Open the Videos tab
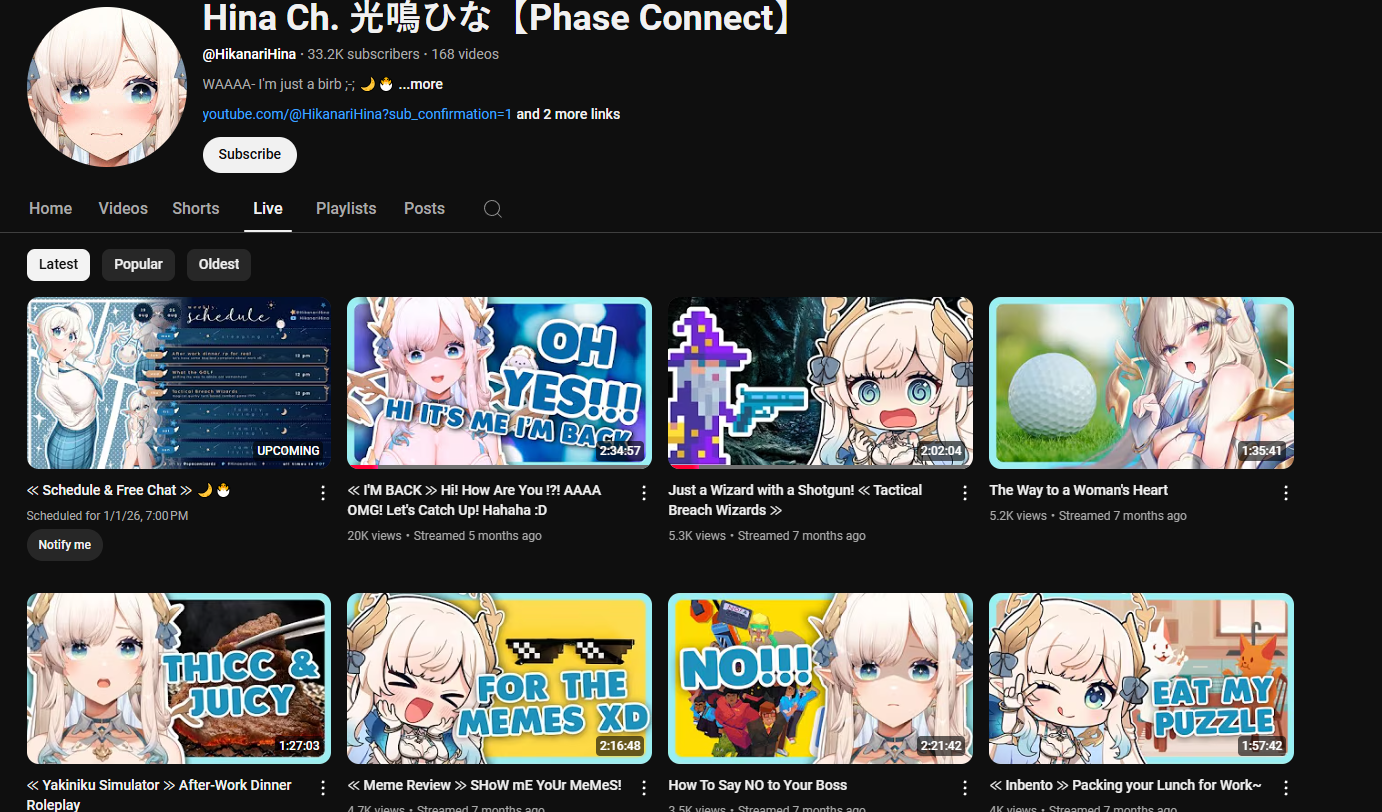The height and width of the screenshot is (812, 1382). [123, 208]
